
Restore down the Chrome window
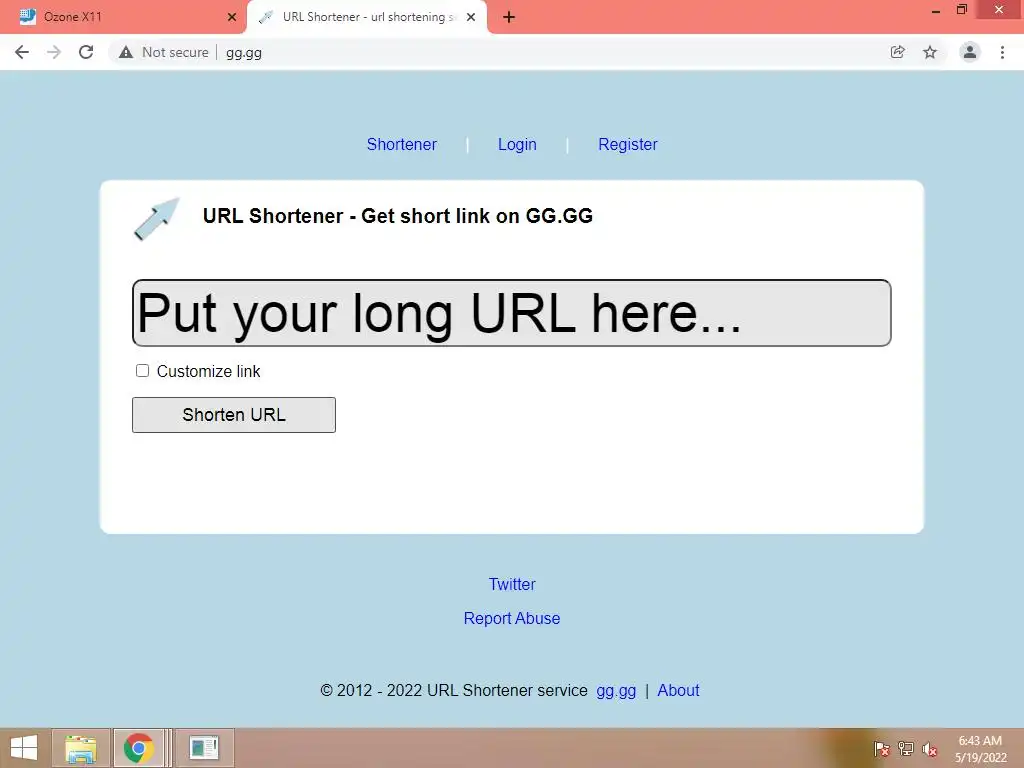(x=962, y=10)
